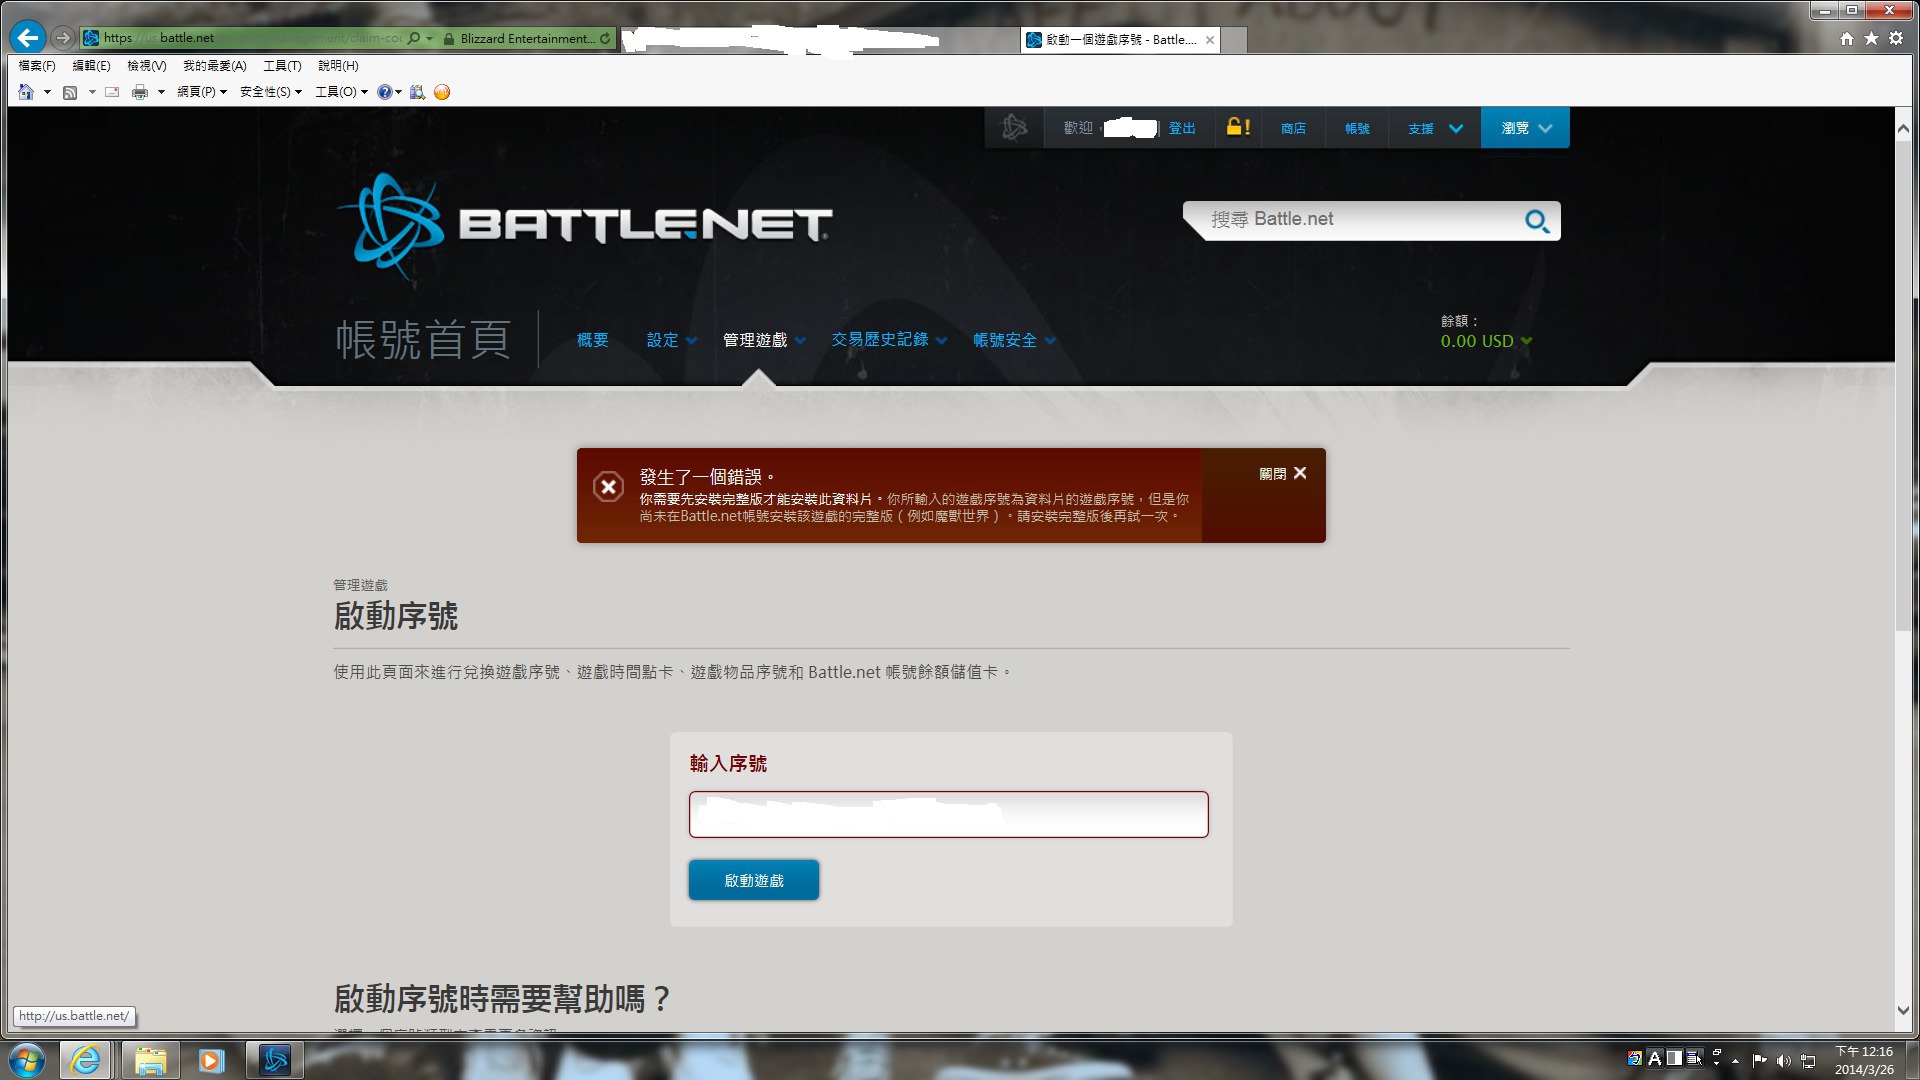This screenshot has height=1080, width=1920.
Task: Click the address bar search magnifier icon
Action: click(x=414, y=38)
